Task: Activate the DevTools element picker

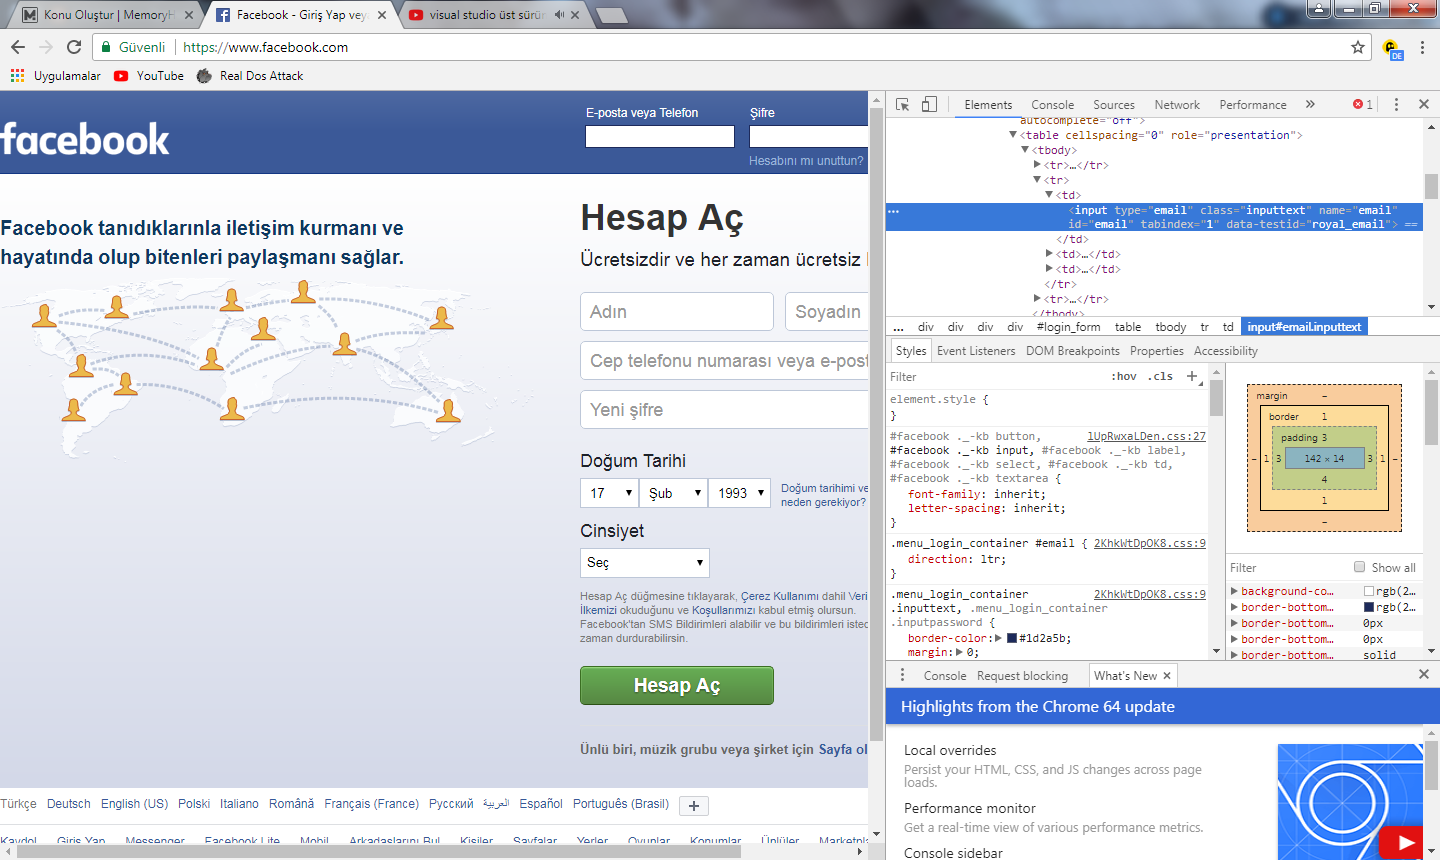Action: [x=903, y=104]
